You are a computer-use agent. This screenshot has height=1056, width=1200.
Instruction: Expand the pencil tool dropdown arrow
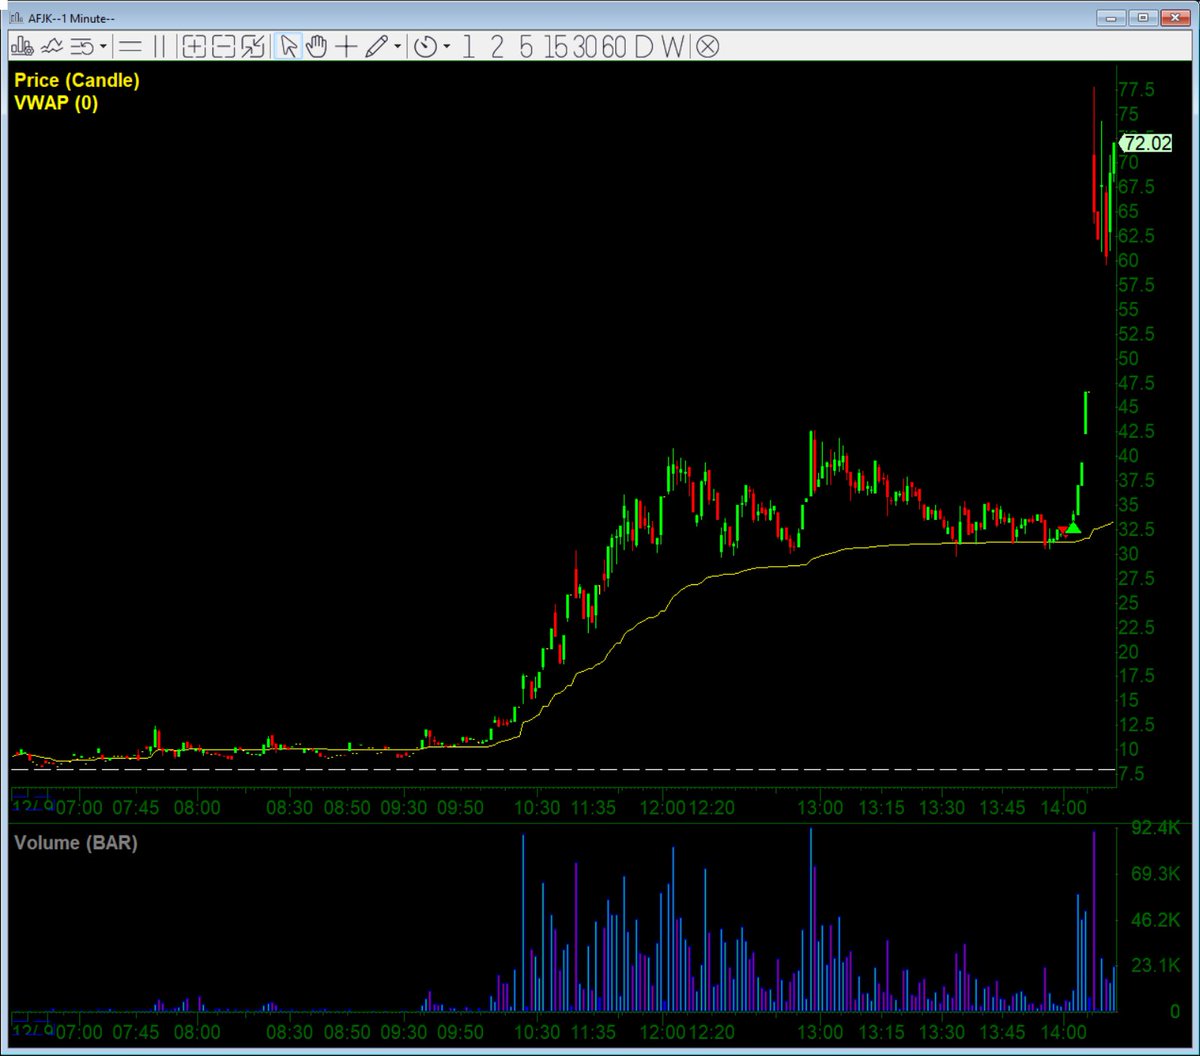[x=397, y=47]
